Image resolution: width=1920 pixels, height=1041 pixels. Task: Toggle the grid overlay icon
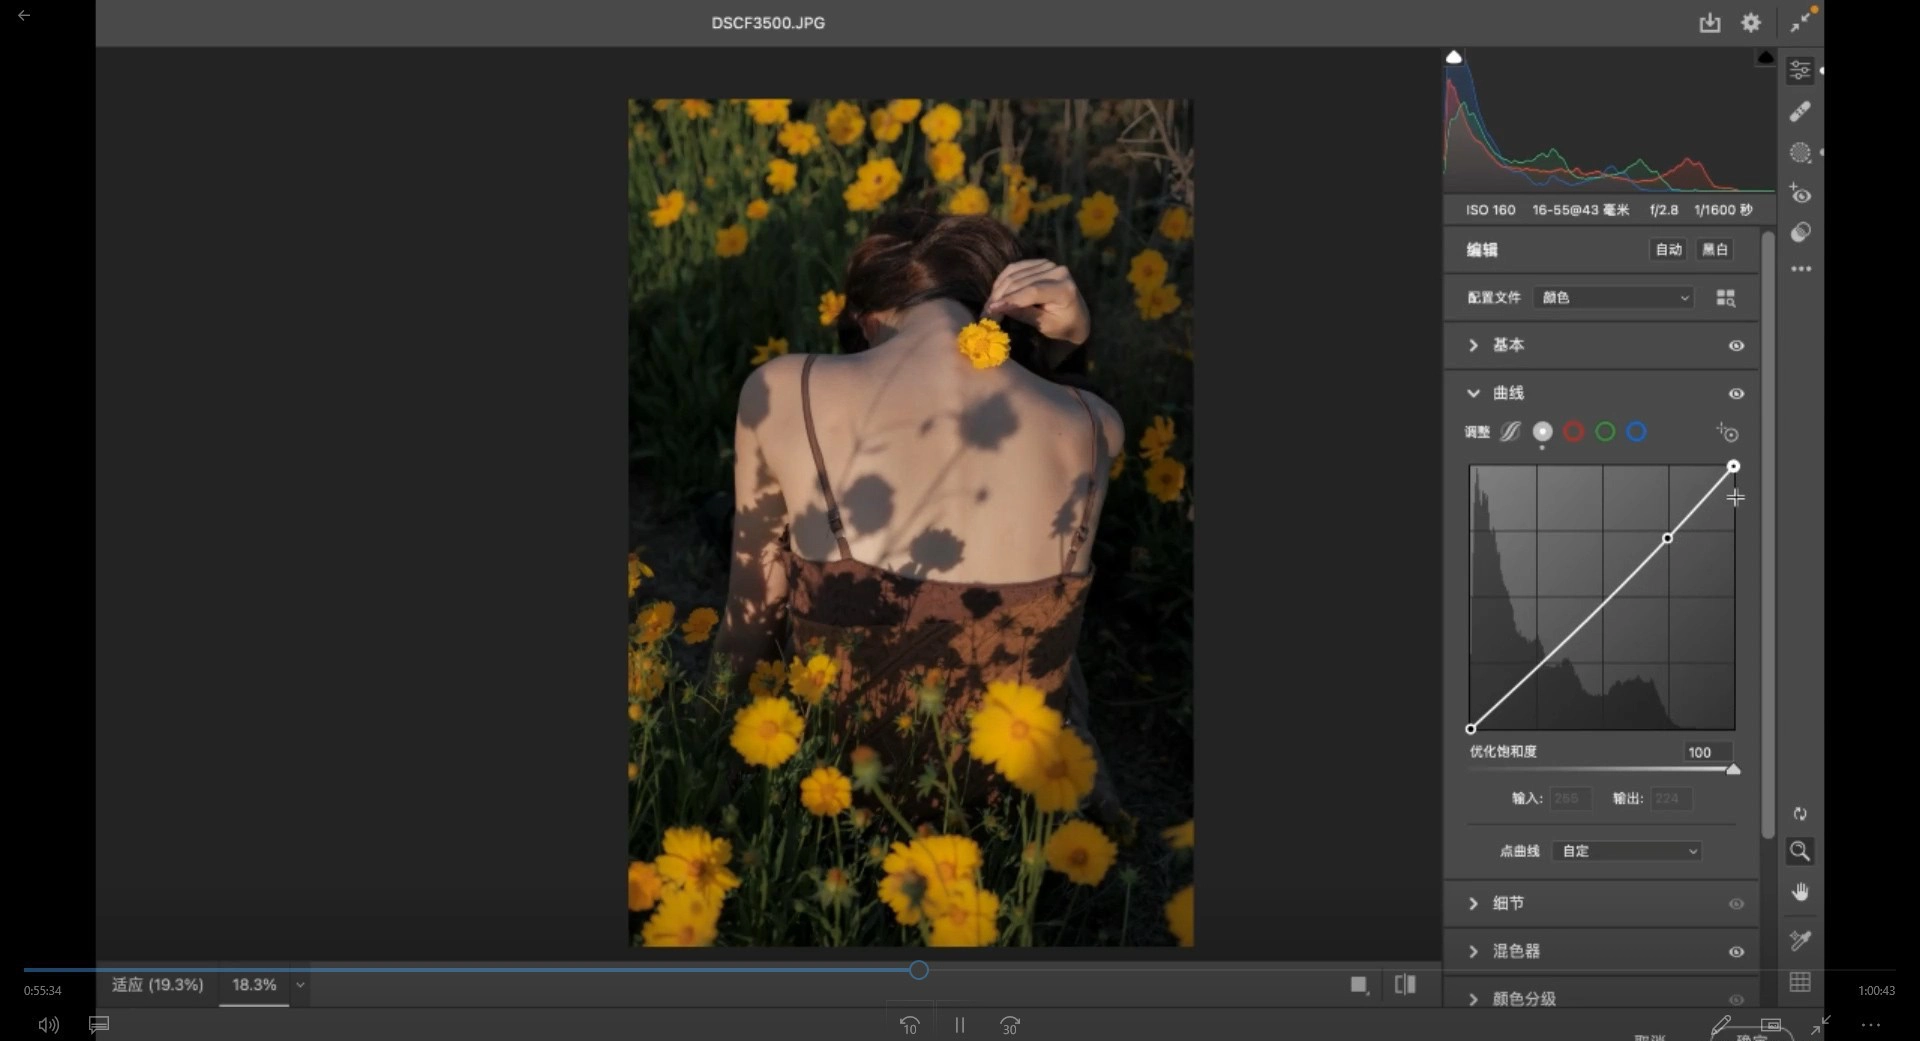(x=1800, y=982)
